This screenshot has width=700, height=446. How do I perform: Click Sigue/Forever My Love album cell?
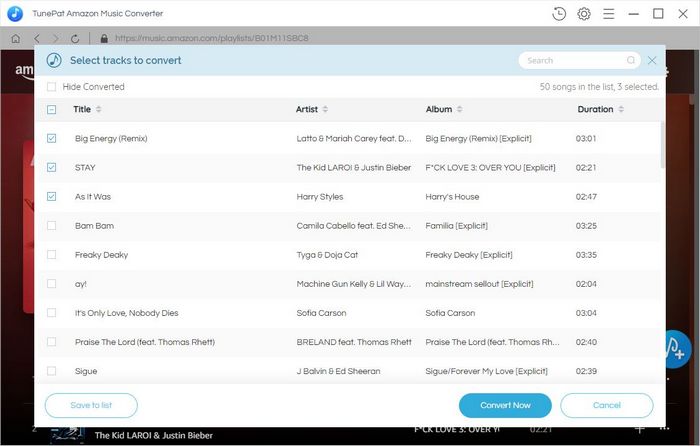[x=486, y=371]
